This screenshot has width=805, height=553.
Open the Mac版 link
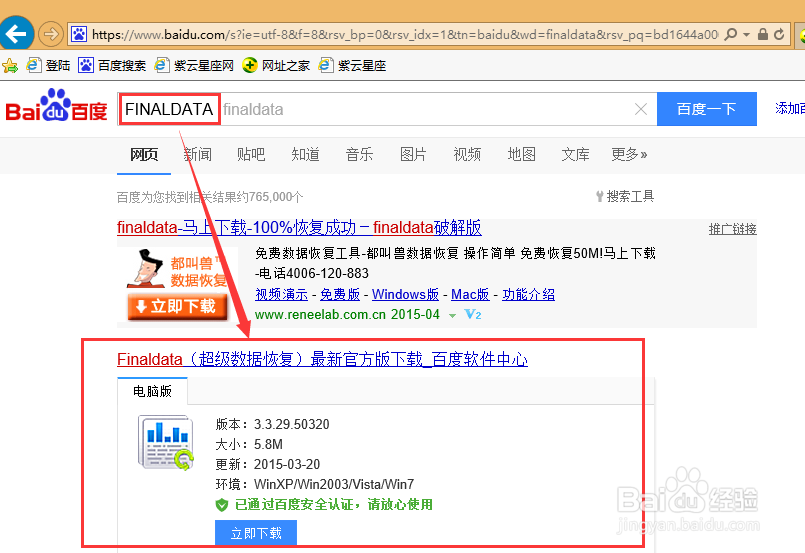click(x=470, y=294)
